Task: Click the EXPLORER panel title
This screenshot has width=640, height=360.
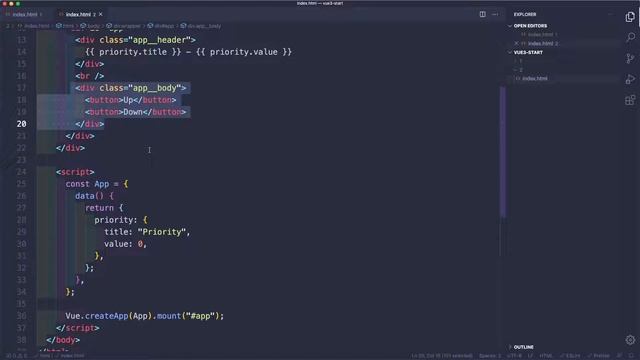Action: point(525,14)
